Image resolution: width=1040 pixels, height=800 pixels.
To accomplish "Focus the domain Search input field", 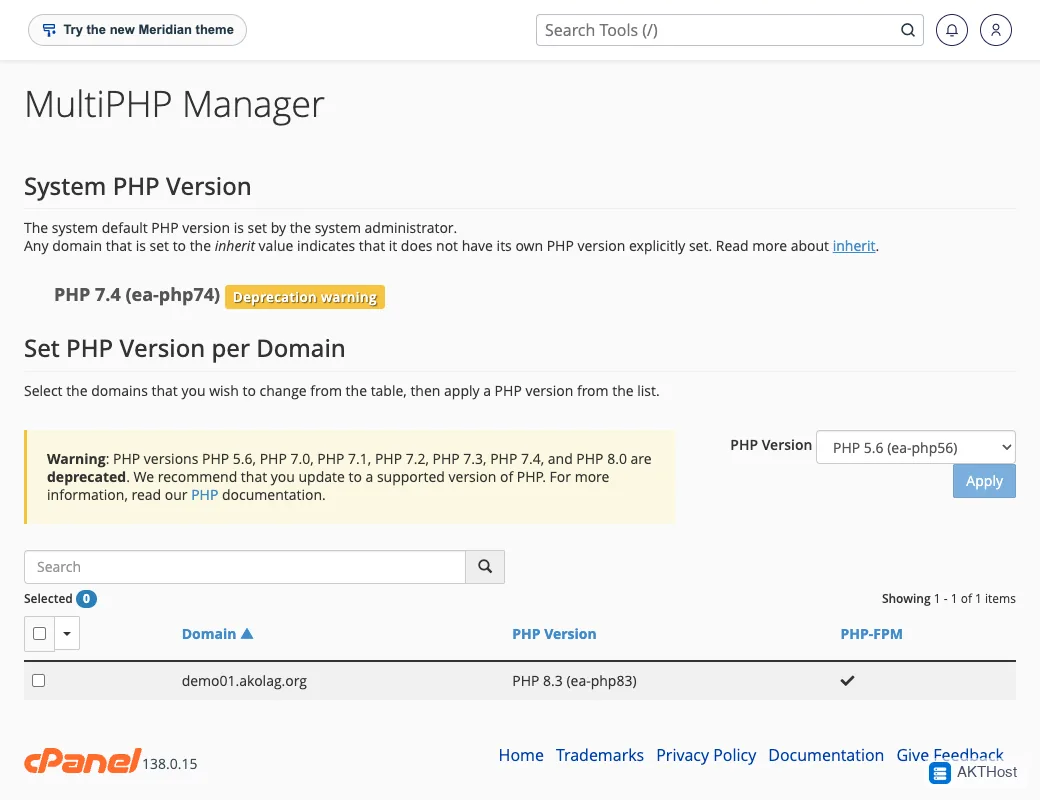I will pos(245,567).
